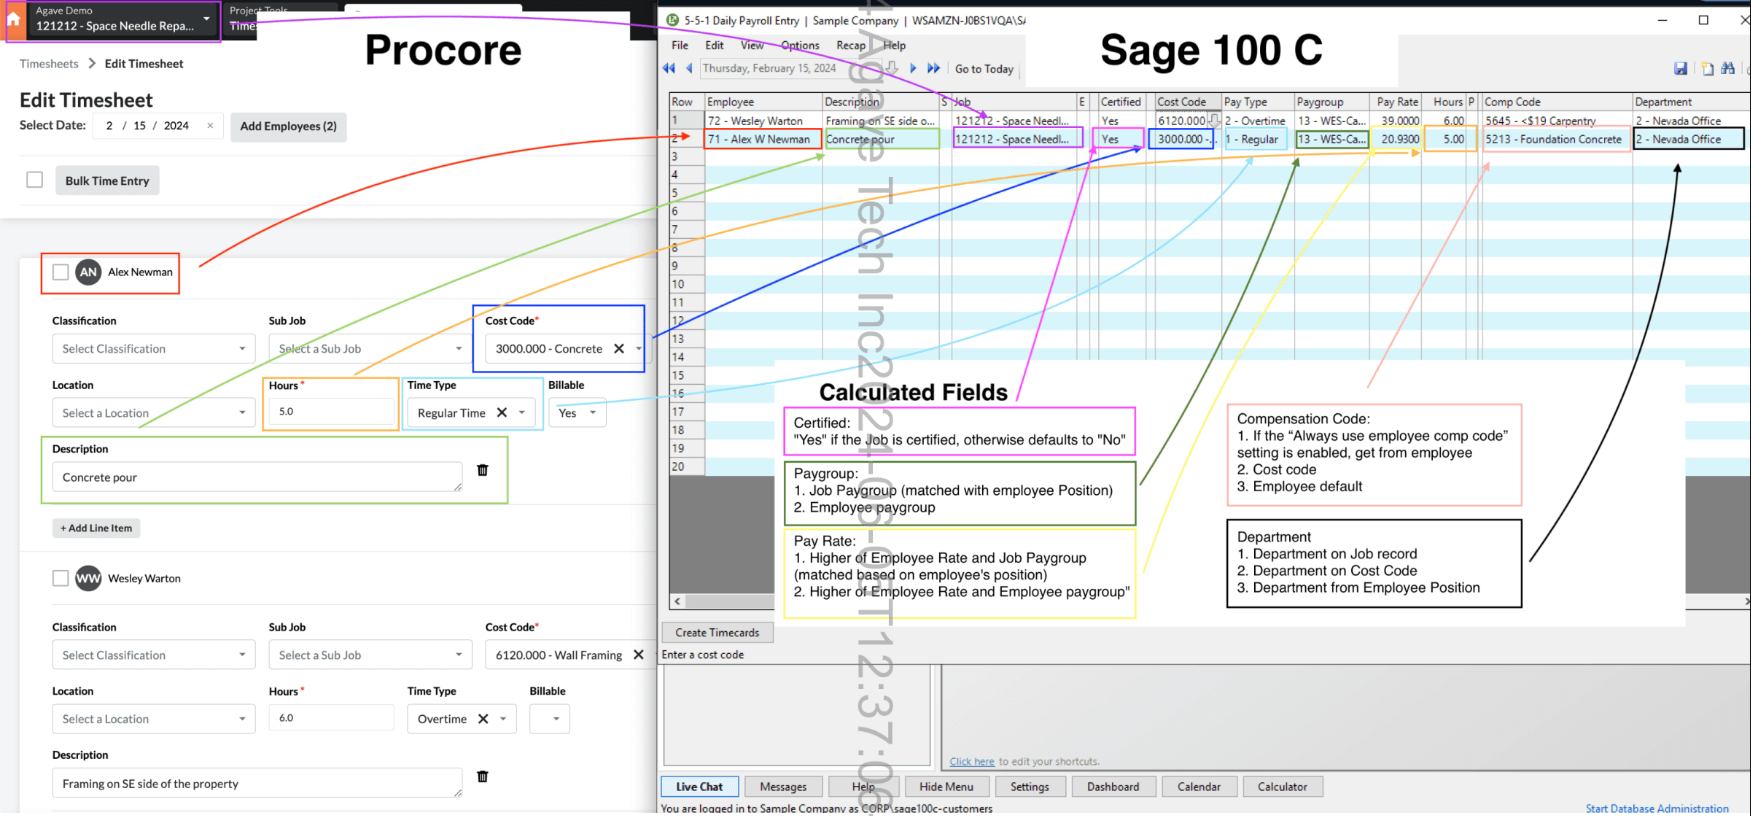
Task: Click Go to Today in Sage
Action: click(x=984, y=69)
